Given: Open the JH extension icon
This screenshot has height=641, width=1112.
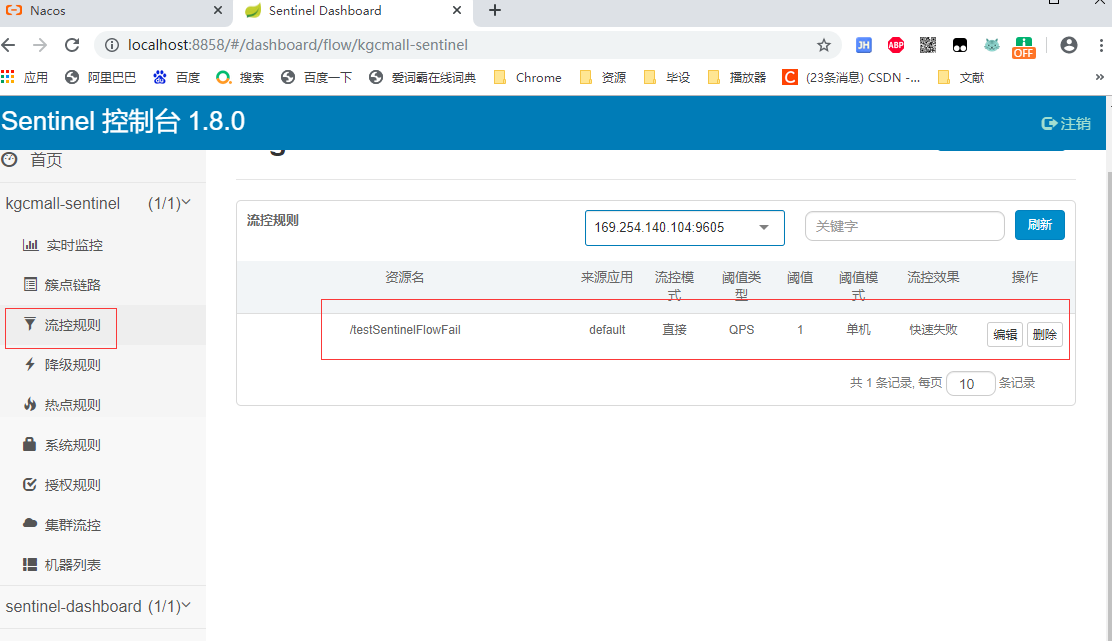Looking at the screenshot, I should 864,45.
